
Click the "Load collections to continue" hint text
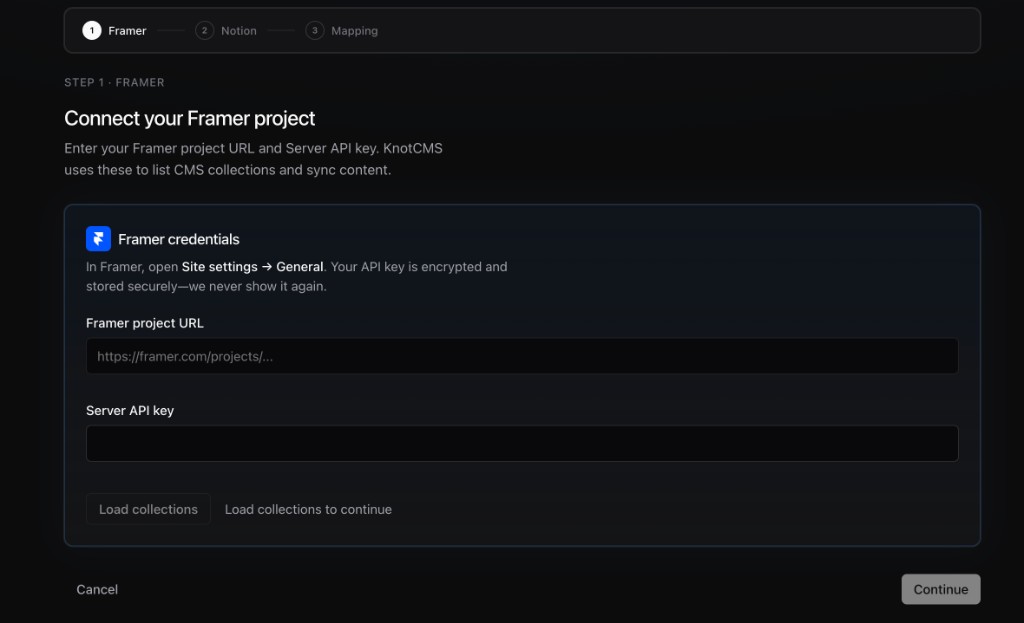tap(308, 509)
